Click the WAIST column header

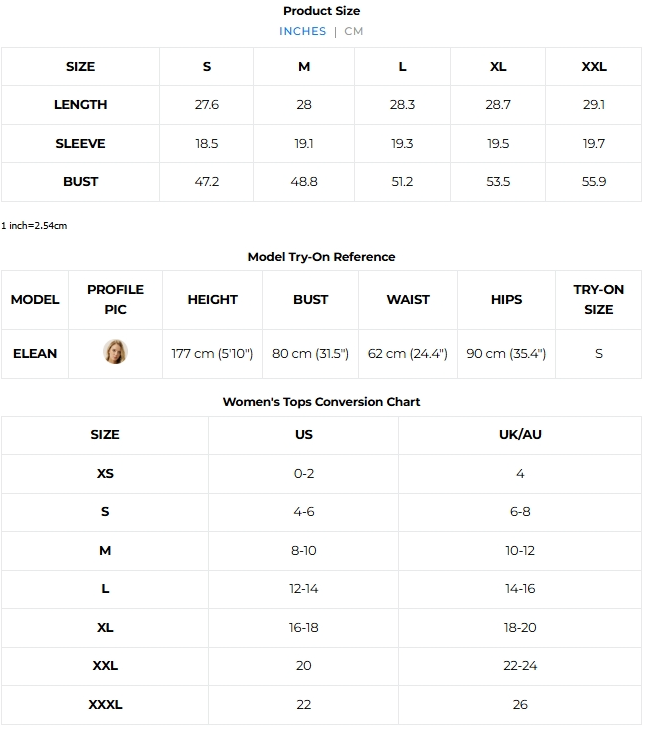click(x=408, y=300)
